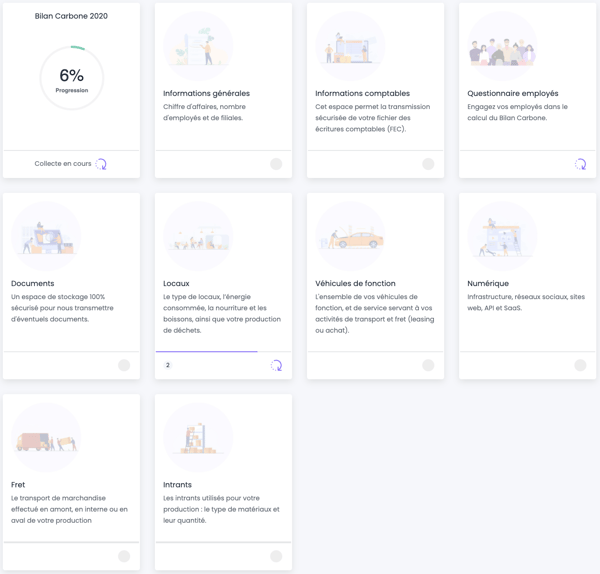Click the 'Un espace de stockage 100% sécurisé' description
600x574 pixels.
tap(62, 308)
